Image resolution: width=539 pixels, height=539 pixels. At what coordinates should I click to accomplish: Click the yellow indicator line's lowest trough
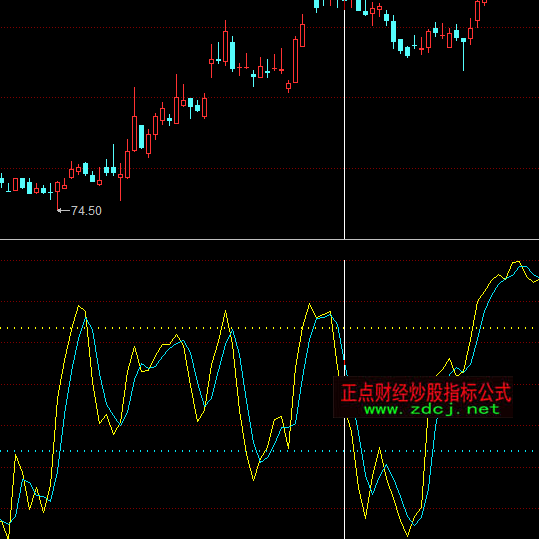408,535
